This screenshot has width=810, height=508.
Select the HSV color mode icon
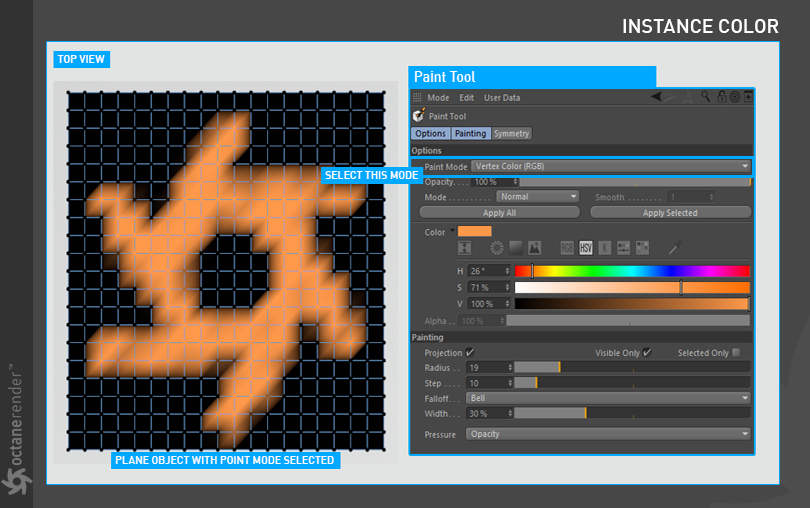click(585, 248)
